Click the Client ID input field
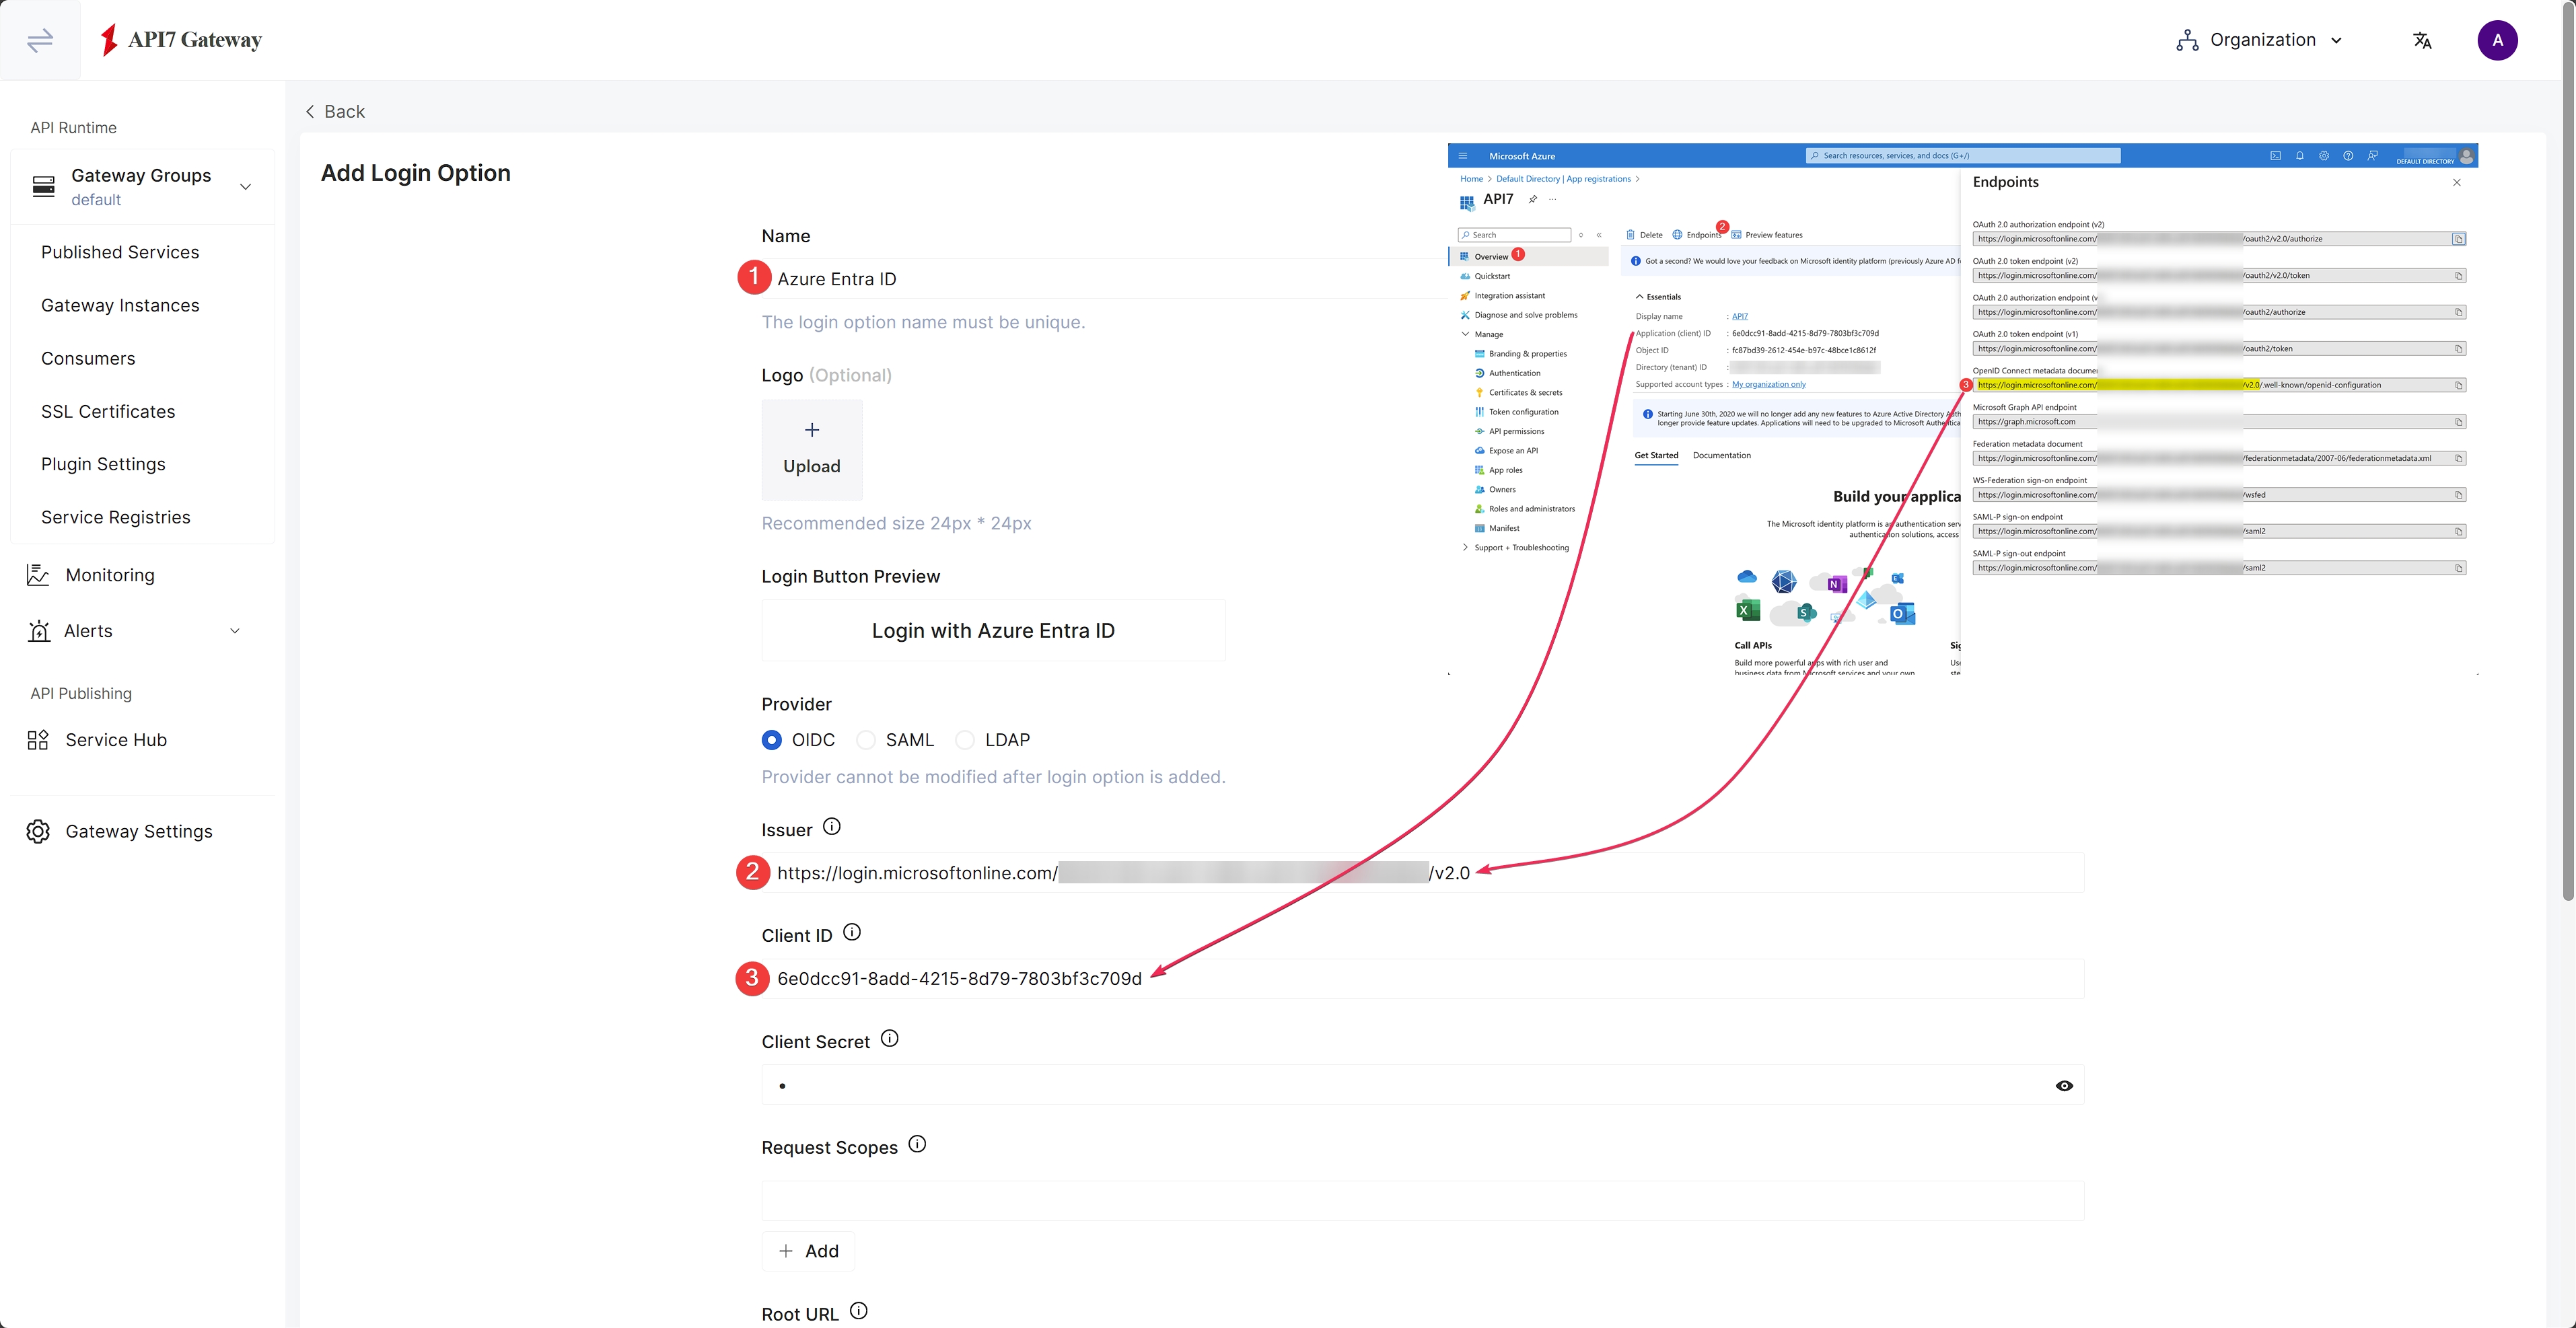Image resolution: width=2576 pixels, height=1328 pixels. (x=1422, y=979)
